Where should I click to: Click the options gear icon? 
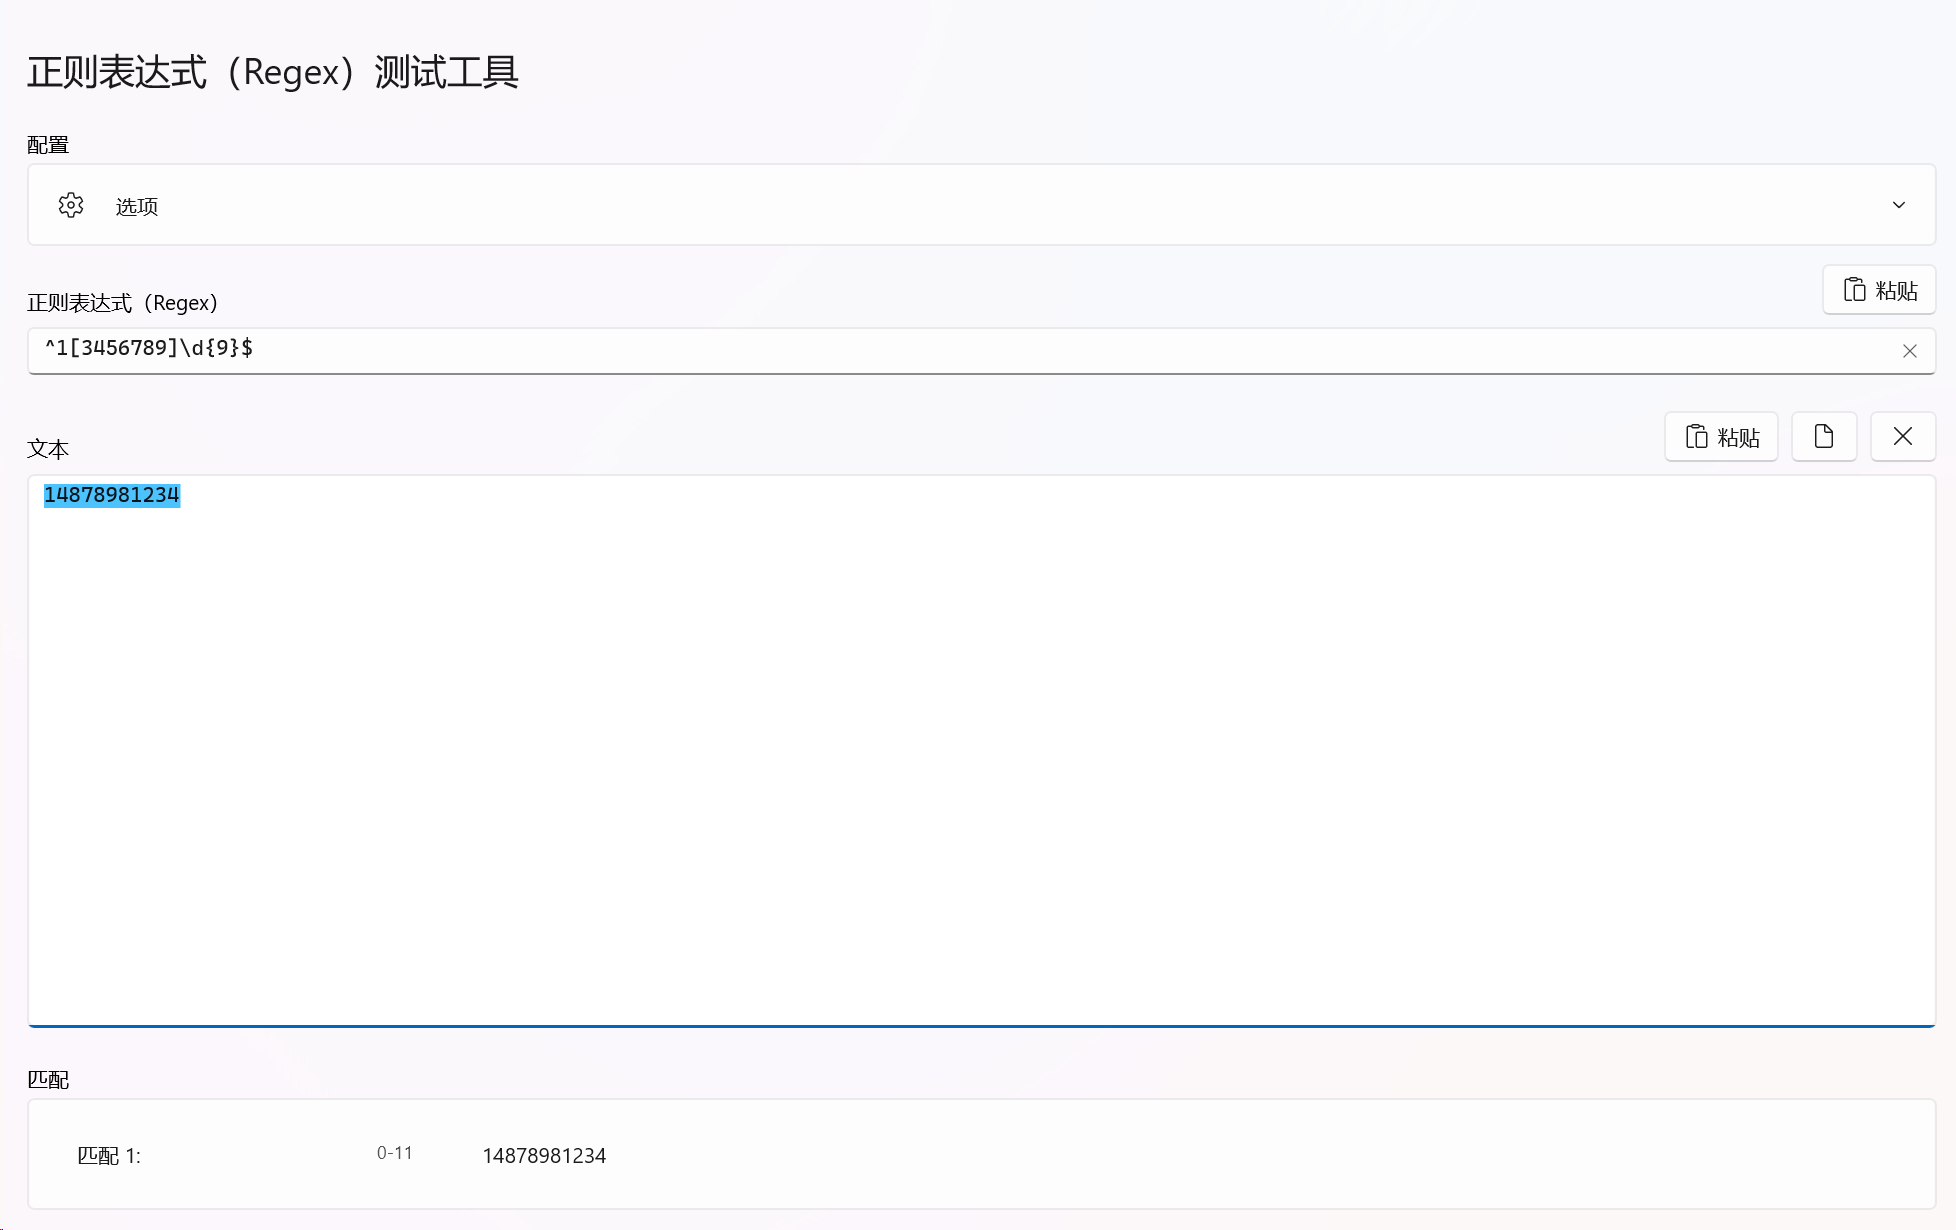pos(71,205)
